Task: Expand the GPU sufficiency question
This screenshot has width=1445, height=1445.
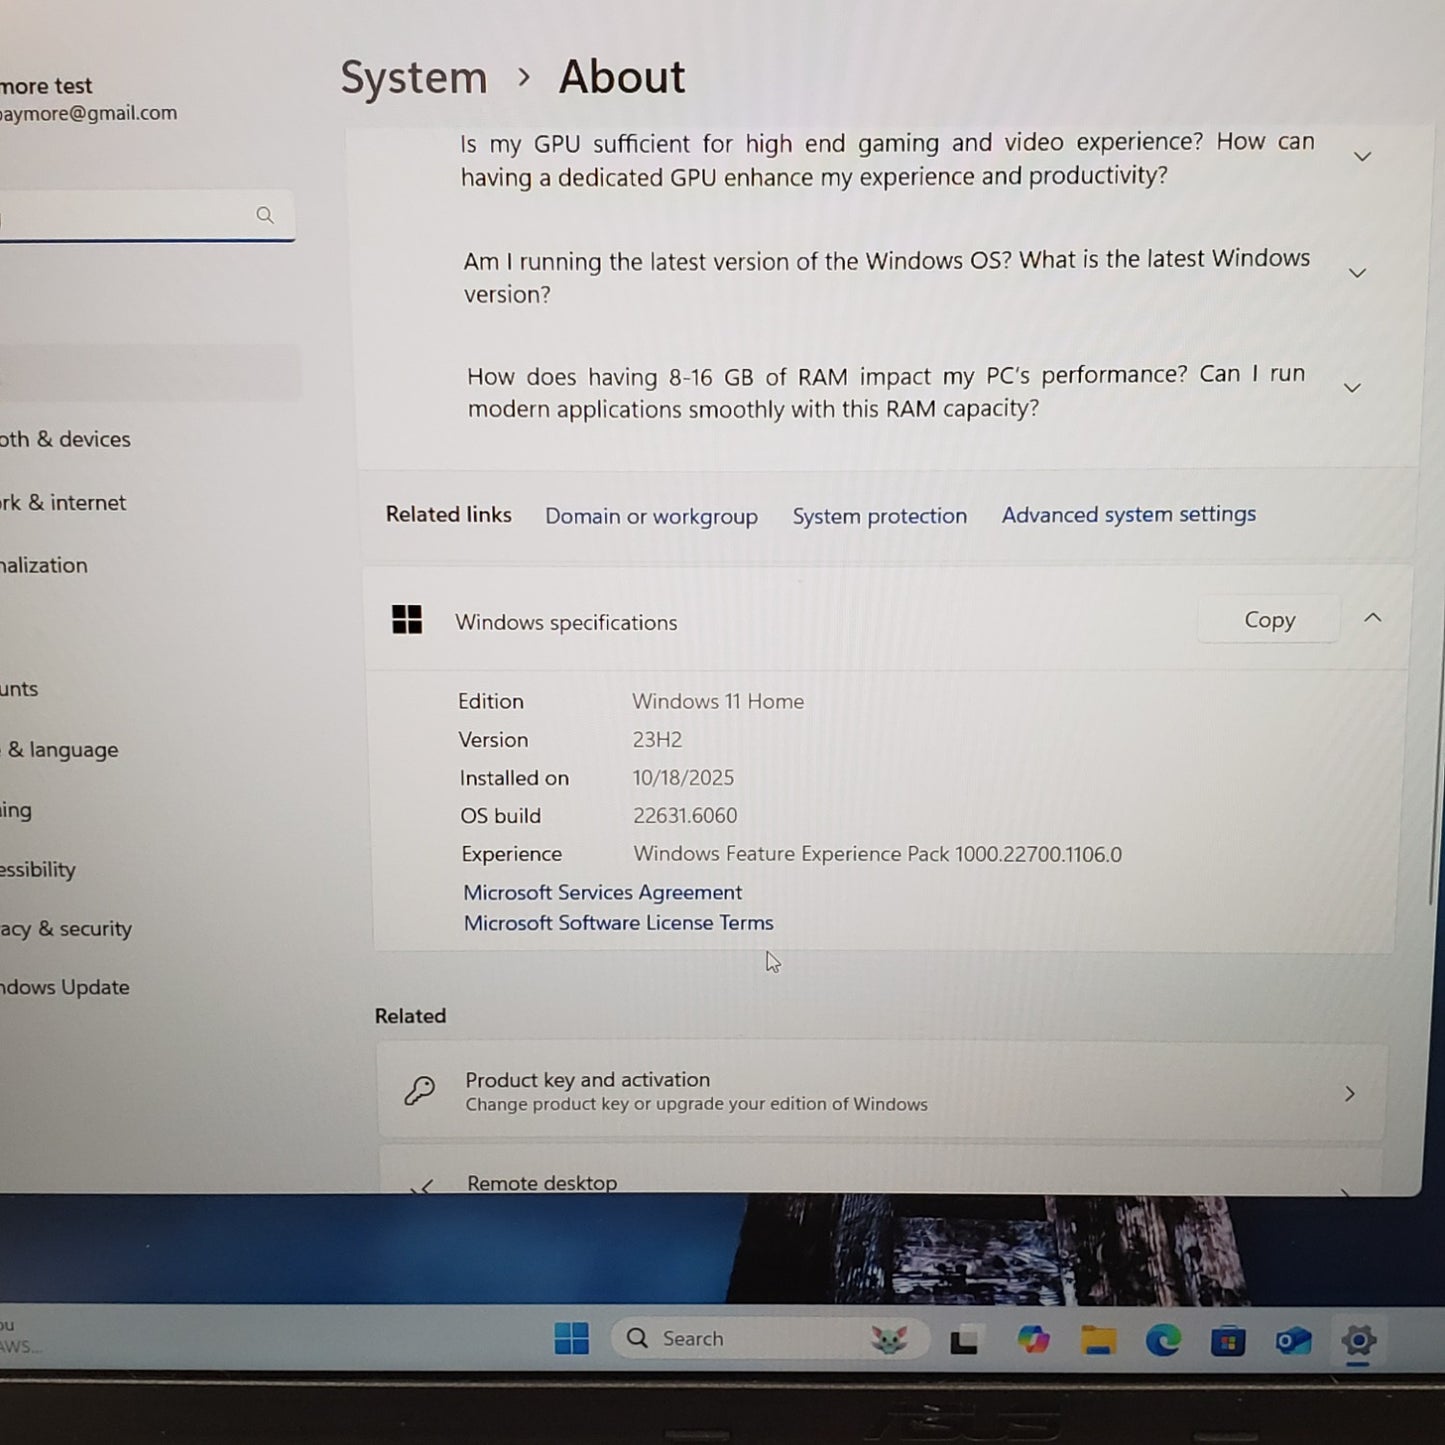Action: [x=1362, y=157]
